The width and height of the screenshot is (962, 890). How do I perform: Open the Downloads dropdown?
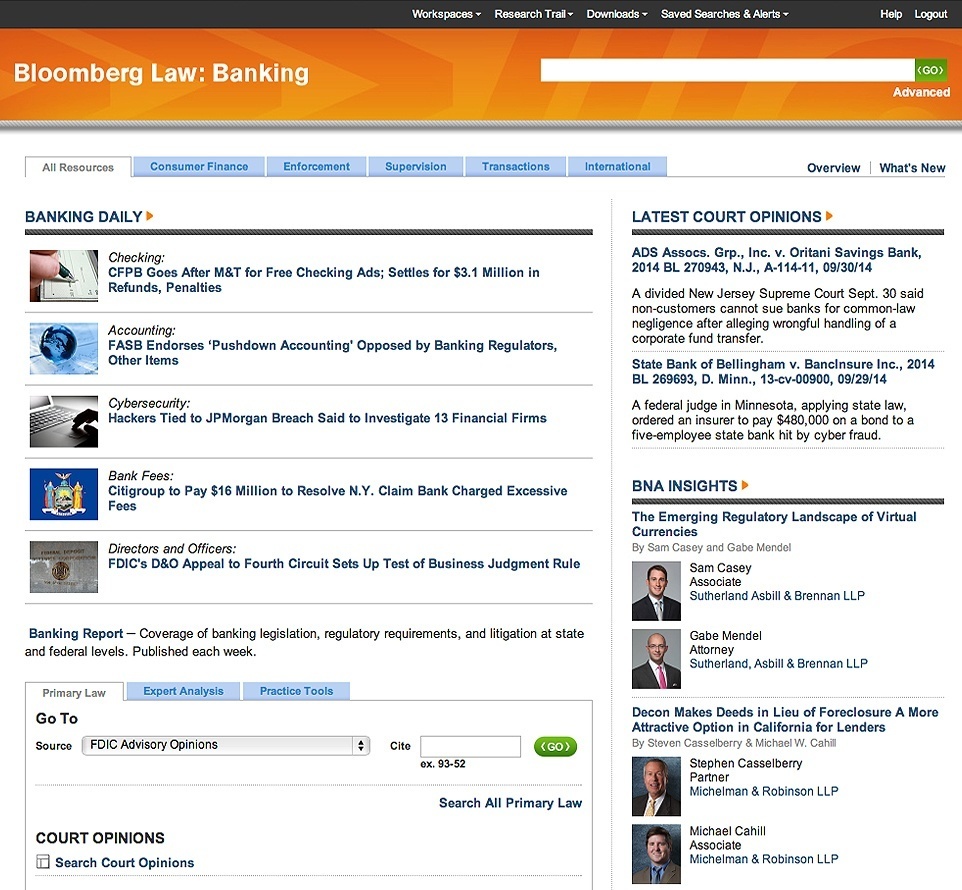(617, 14)
